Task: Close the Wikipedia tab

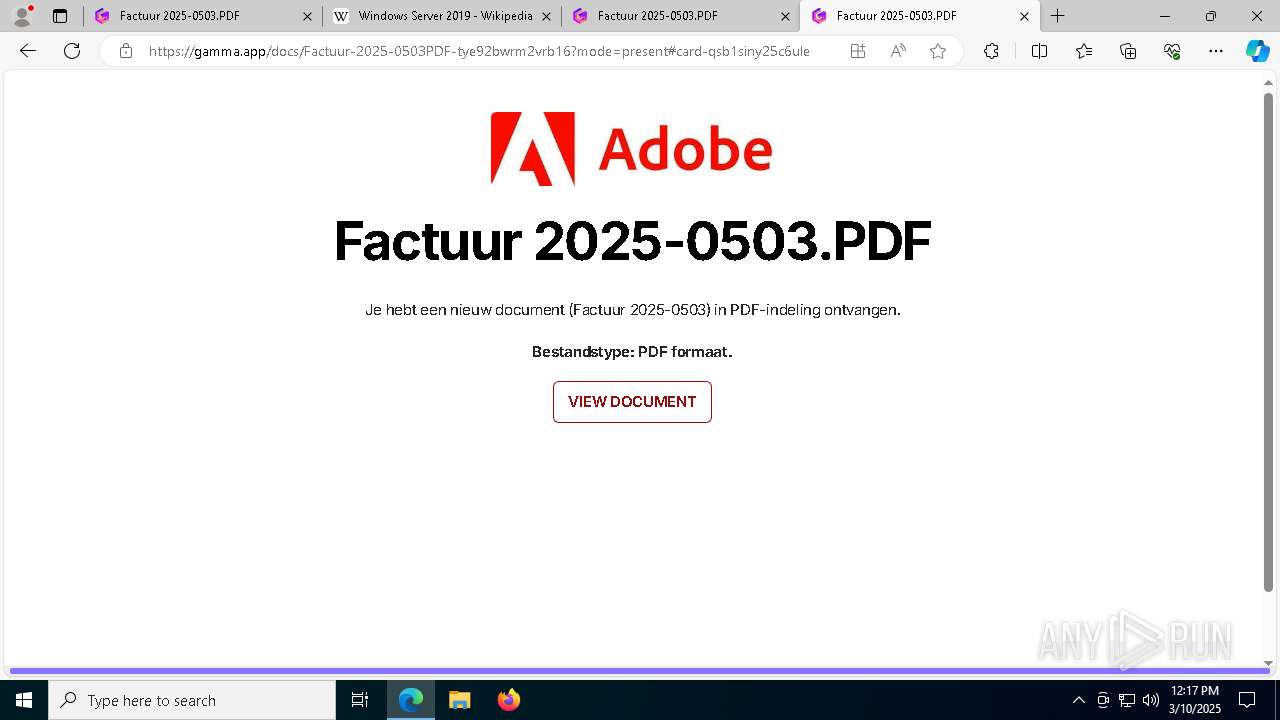Action: (546, 16)
